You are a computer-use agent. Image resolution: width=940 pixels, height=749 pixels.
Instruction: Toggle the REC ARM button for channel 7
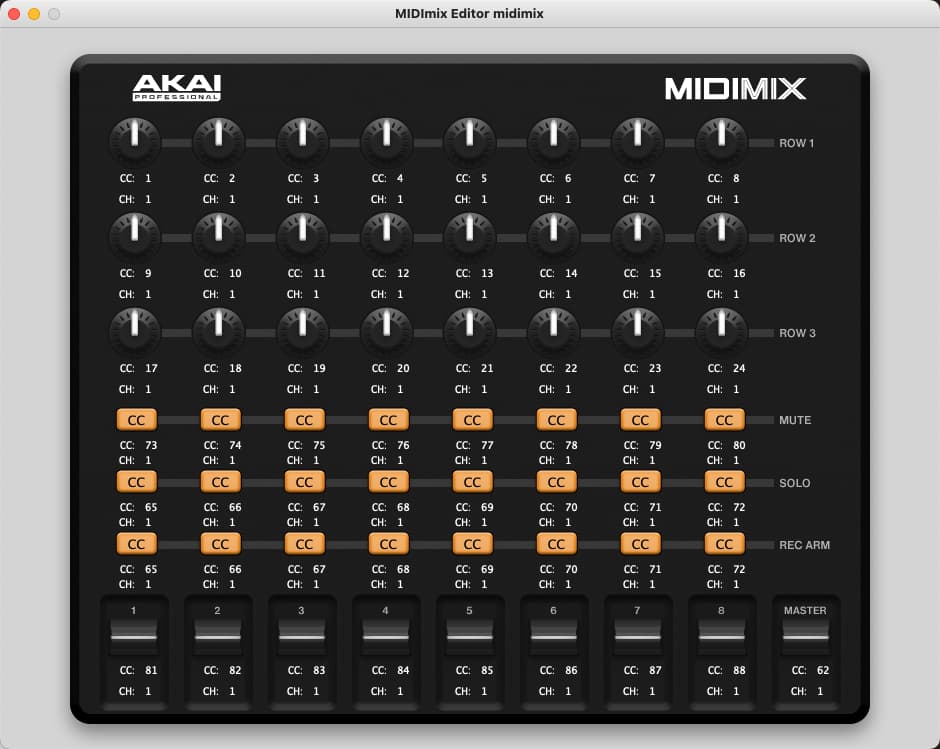tap(640, 544)
